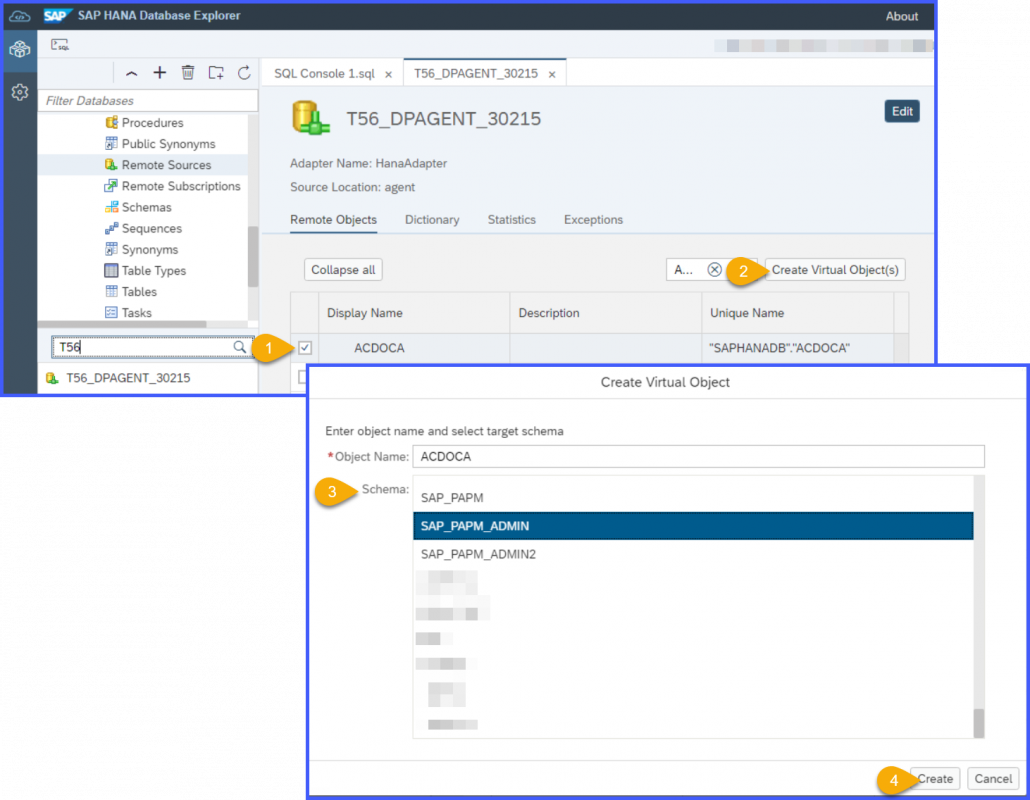
Task: Select SAP_PAPM_ADMIN schema option
Action: click(693, 526)
